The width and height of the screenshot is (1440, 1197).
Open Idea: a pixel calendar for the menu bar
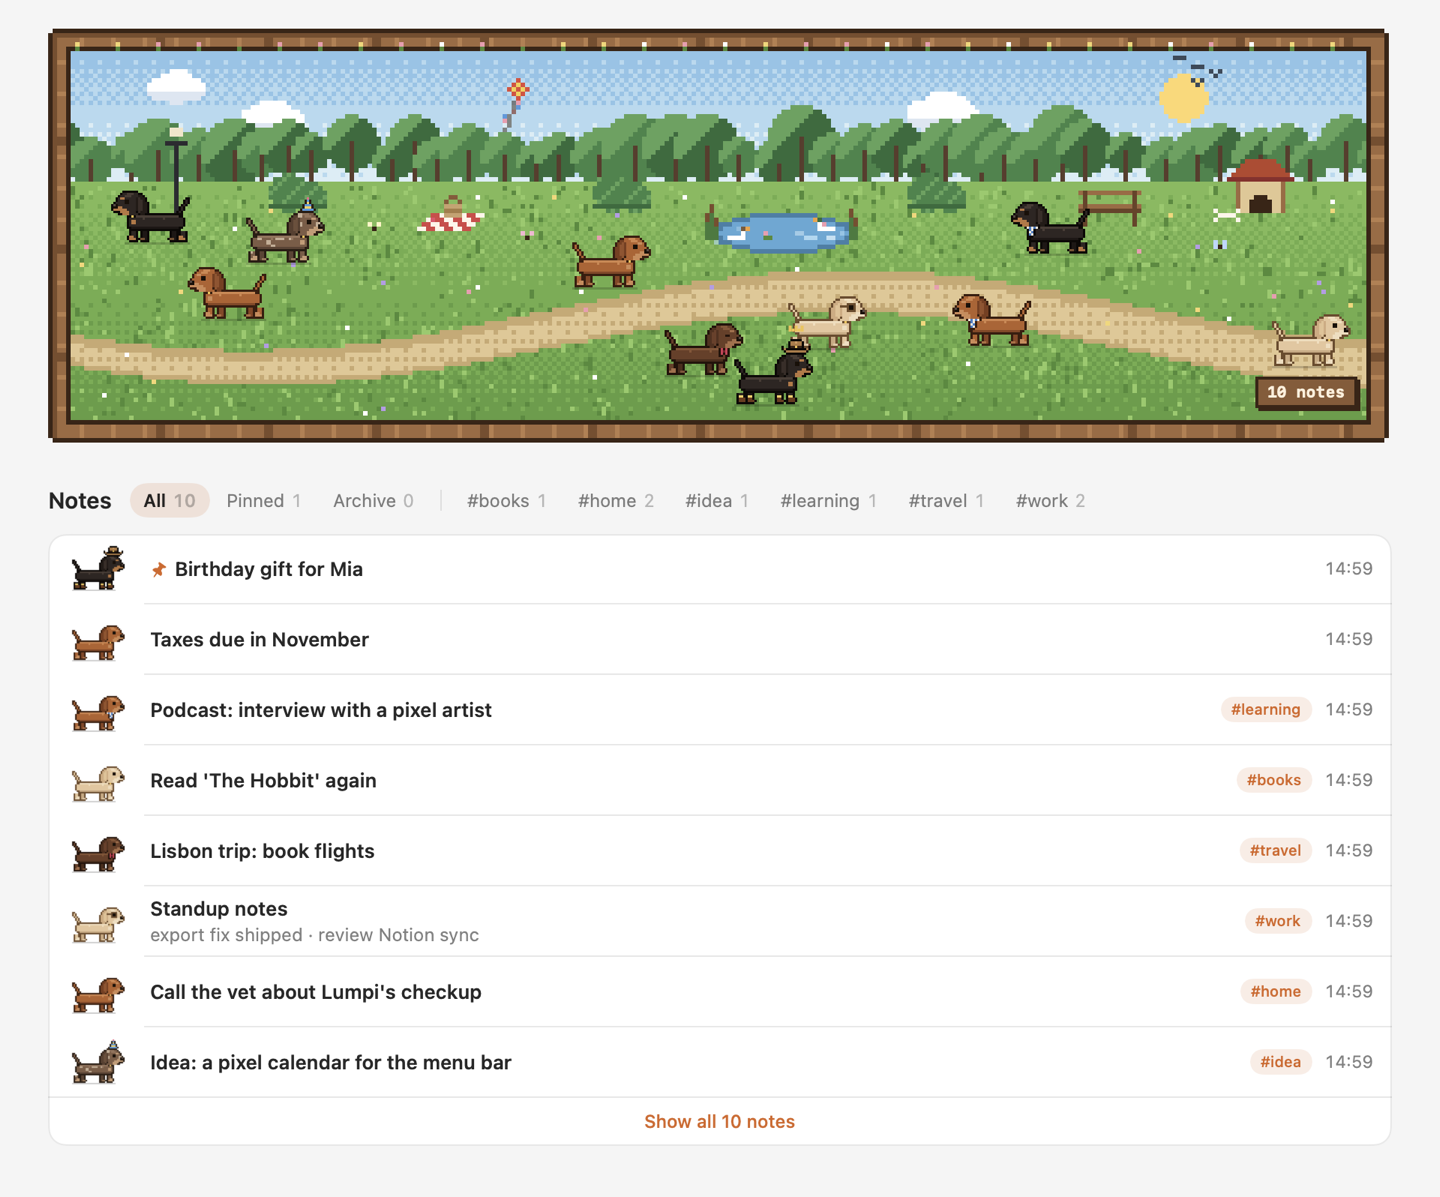pos(331,1063)
